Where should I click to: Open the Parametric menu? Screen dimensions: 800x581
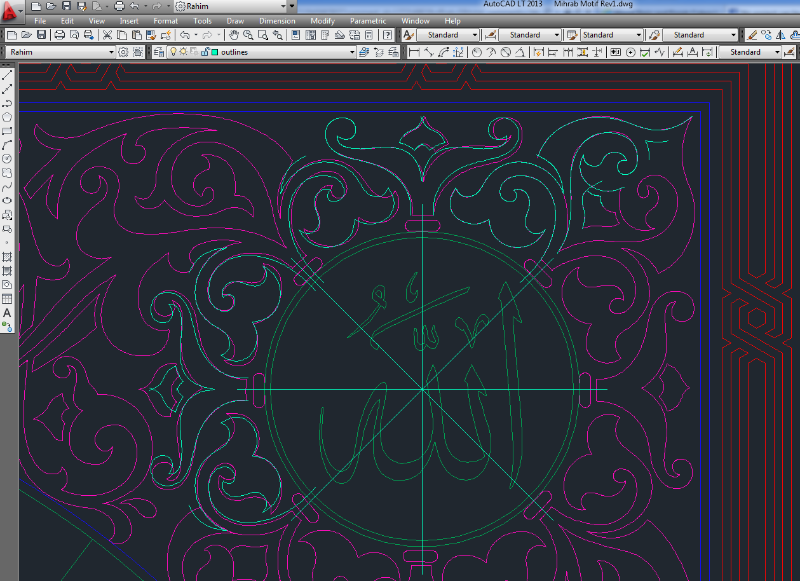click(368, 21)
